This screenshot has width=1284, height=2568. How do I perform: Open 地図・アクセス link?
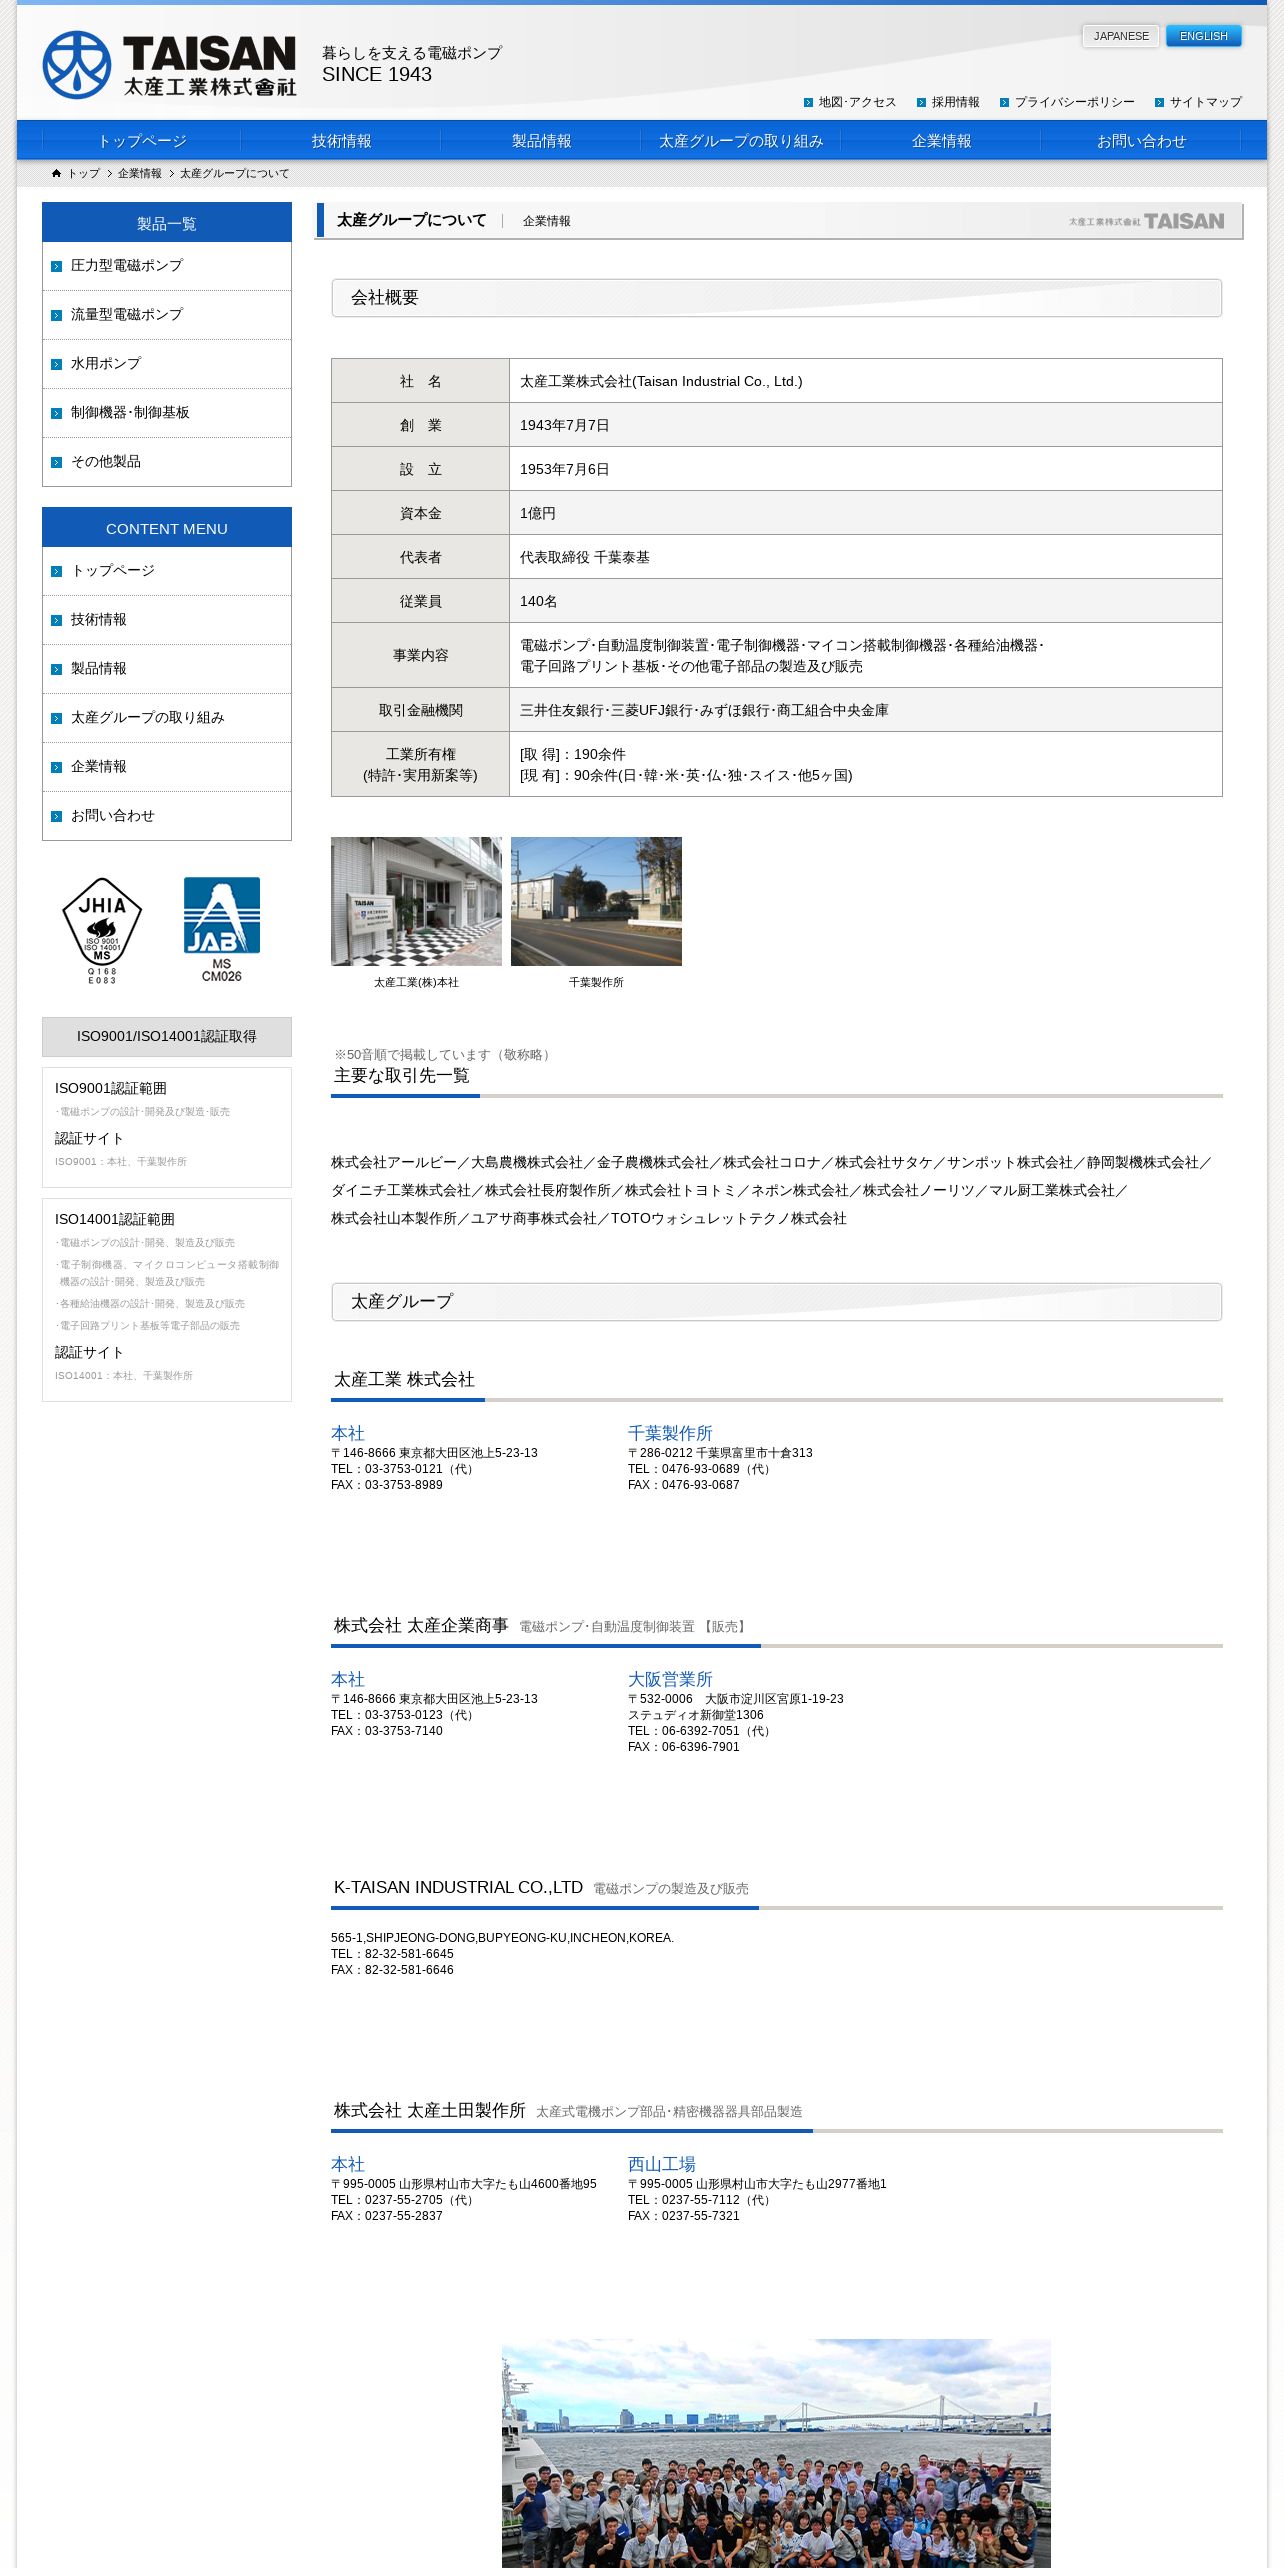click(857, 102)
